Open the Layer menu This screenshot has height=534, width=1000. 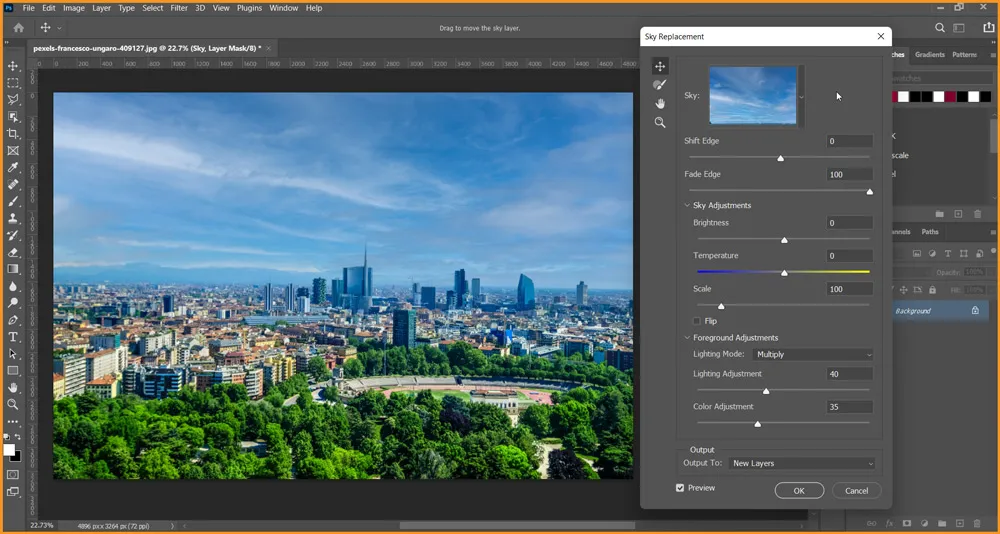101,8
